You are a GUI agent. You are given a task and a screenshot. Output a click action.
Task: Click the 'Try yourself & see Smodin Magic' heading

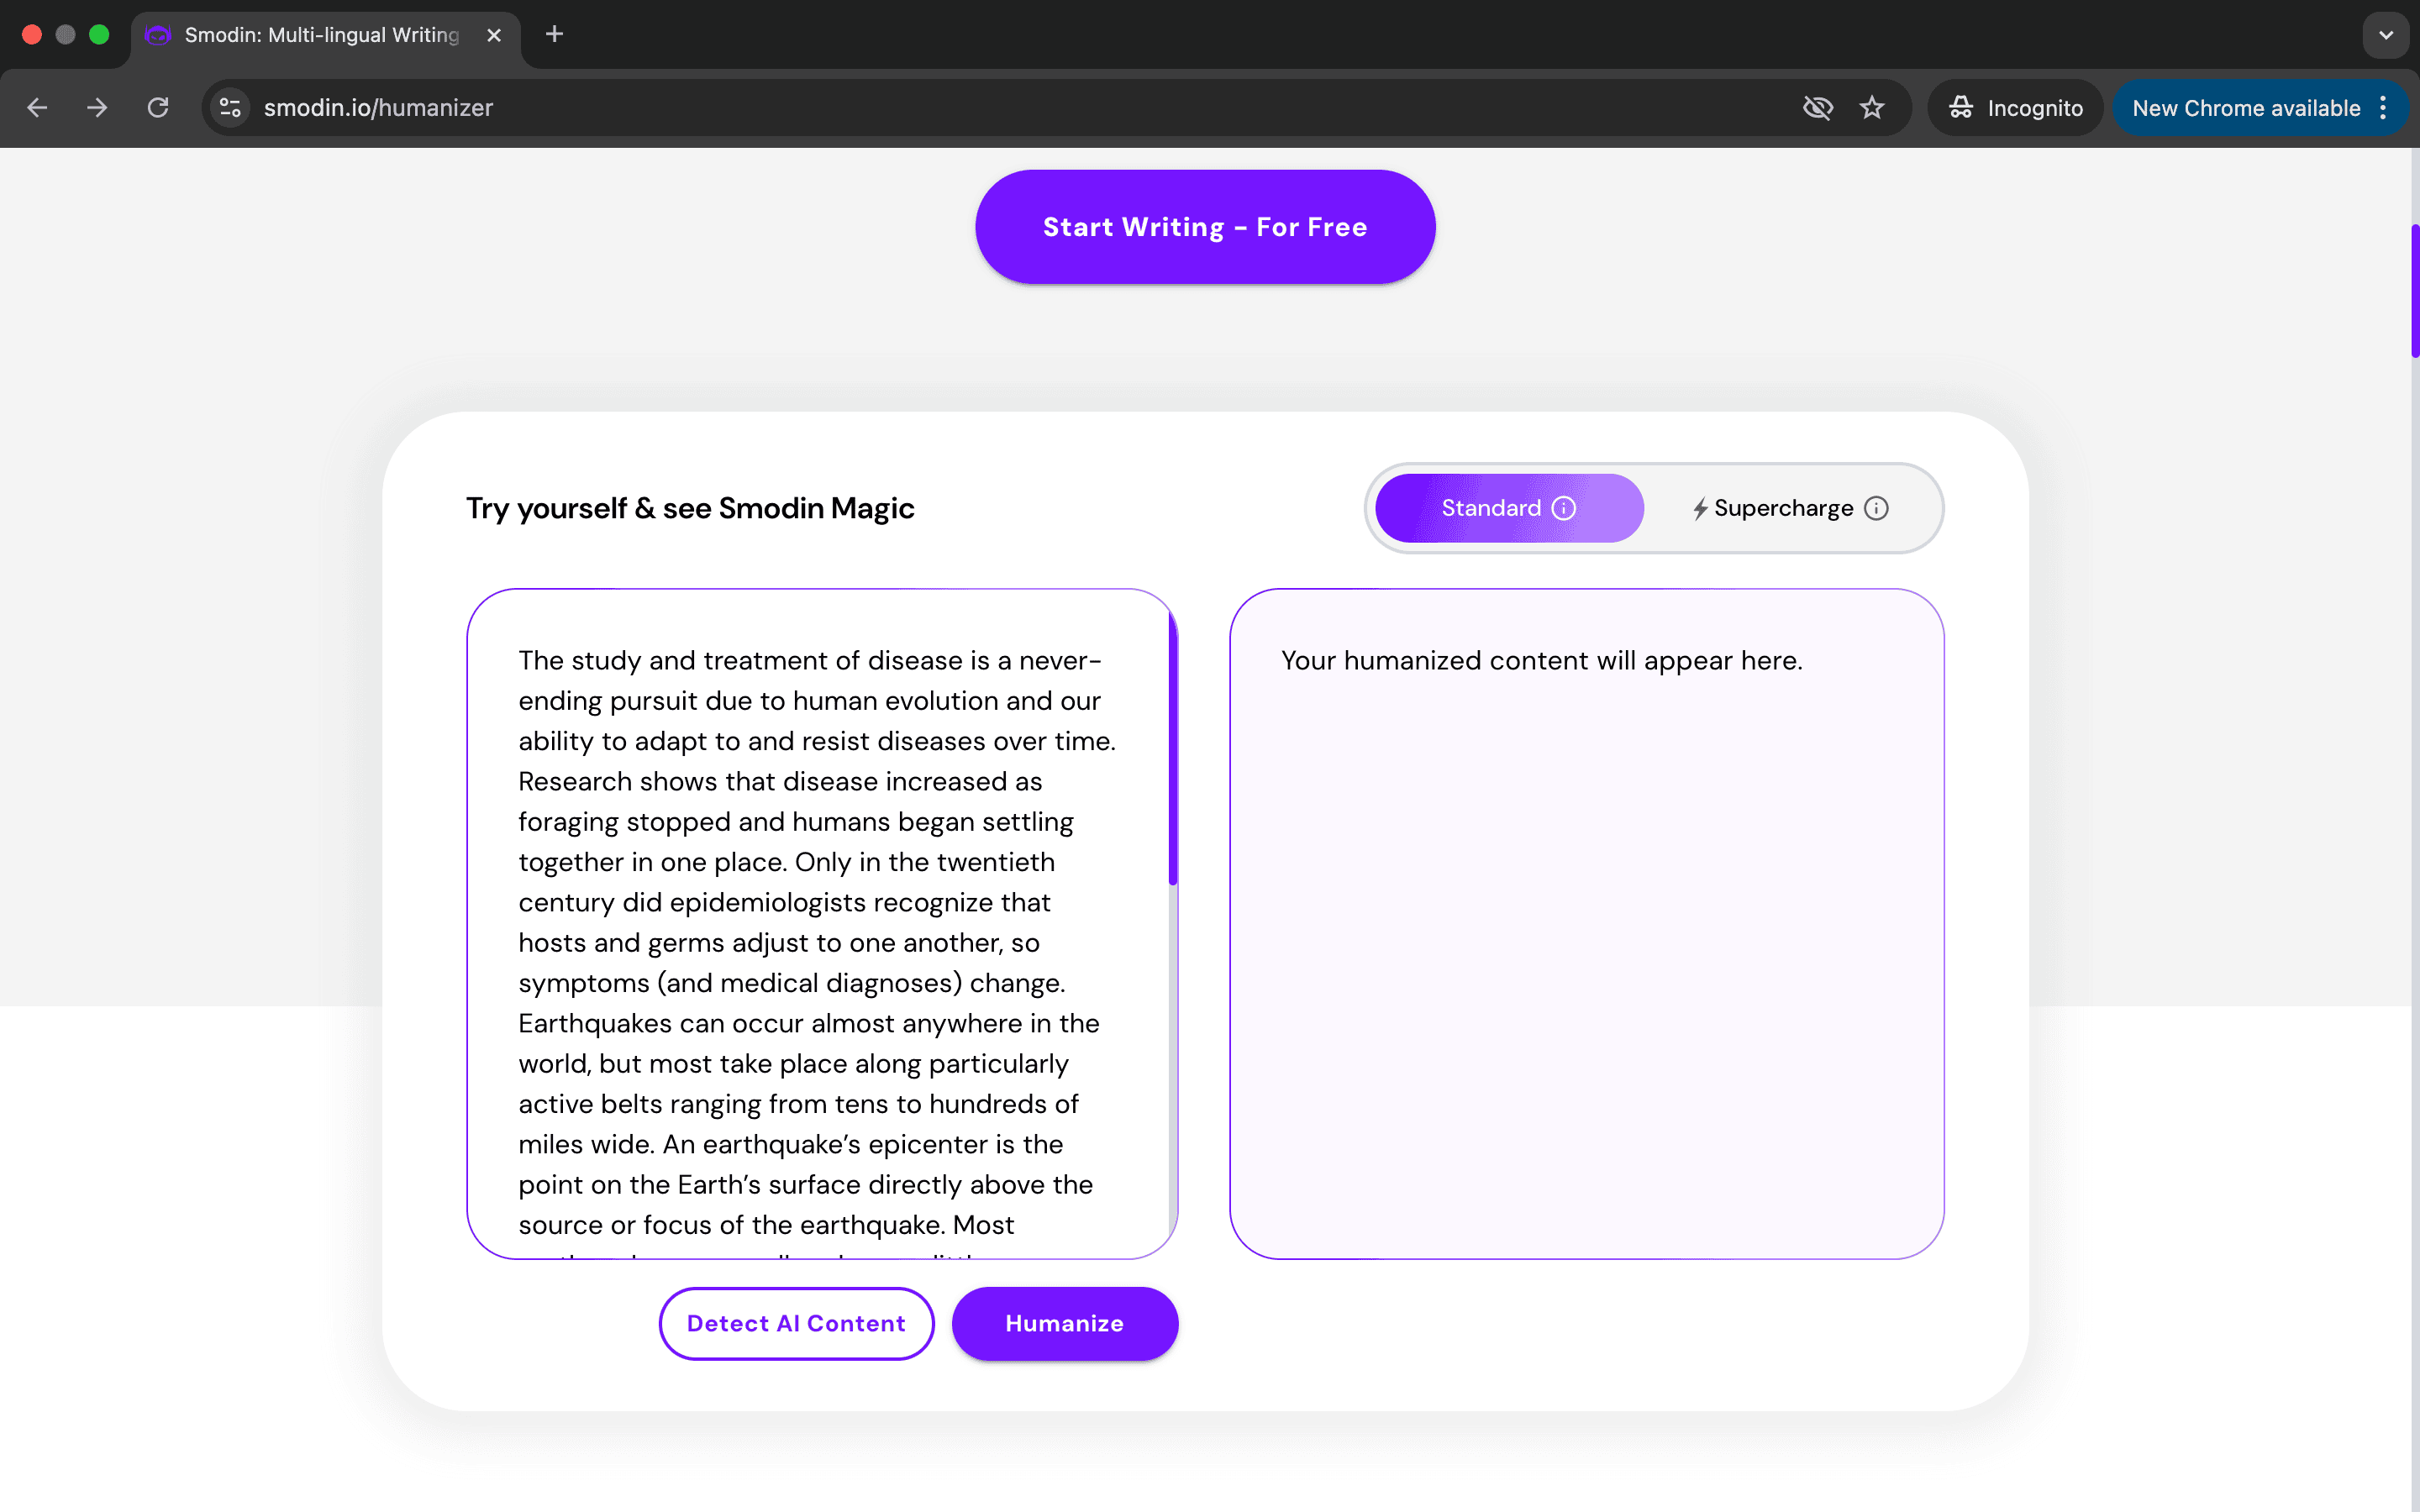coord(690,508)
